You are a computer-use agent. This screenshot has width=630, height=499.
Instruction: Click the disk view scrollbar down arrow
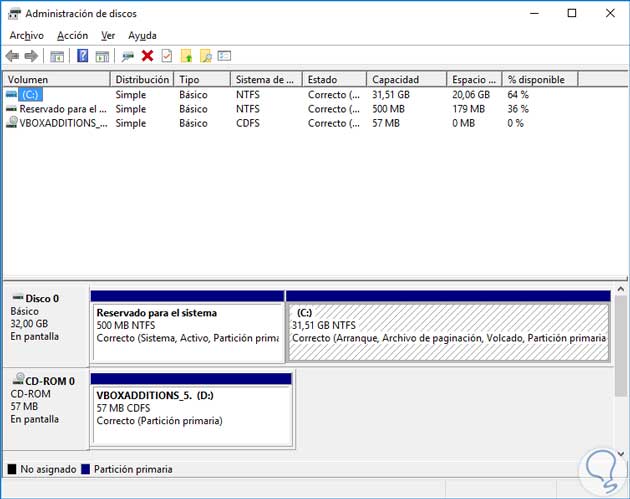(x=620, y=454)
